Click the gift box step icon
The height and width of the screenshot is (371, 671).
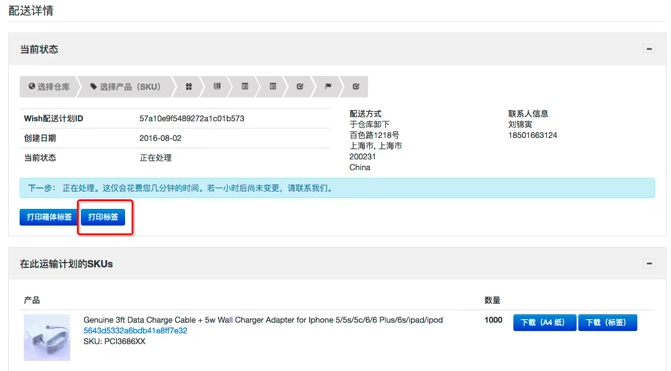189,86
